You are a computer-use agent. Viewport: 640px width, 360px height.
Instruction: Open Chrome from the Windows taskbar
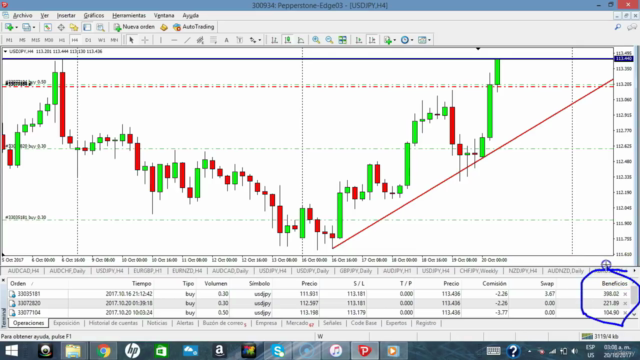click(103, 351)
